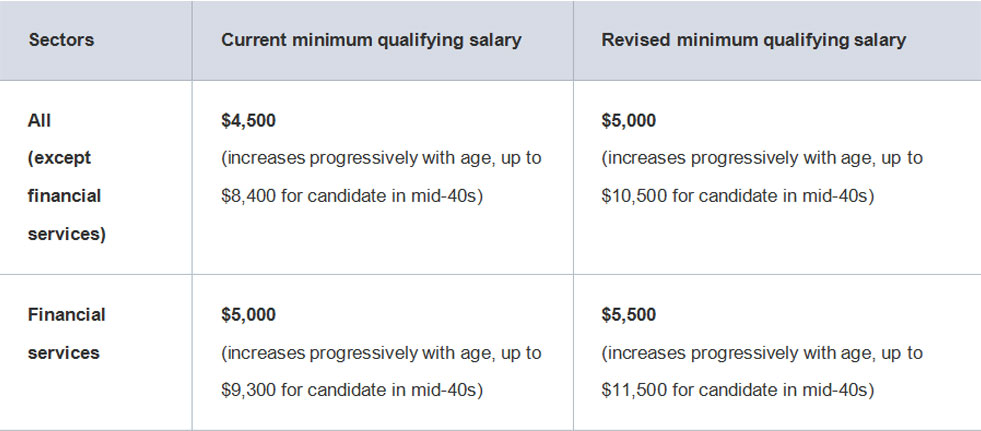Select the Current minimum qualifying salary header
The width and height of the screenshot is (981, 431).
point(371,40)
